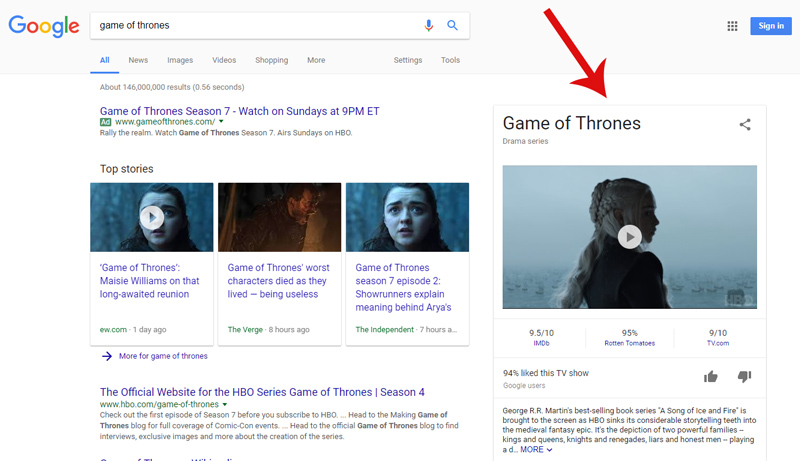Click the Sign in button
Viewport: 800px width, 461px height.
(770, 26)
